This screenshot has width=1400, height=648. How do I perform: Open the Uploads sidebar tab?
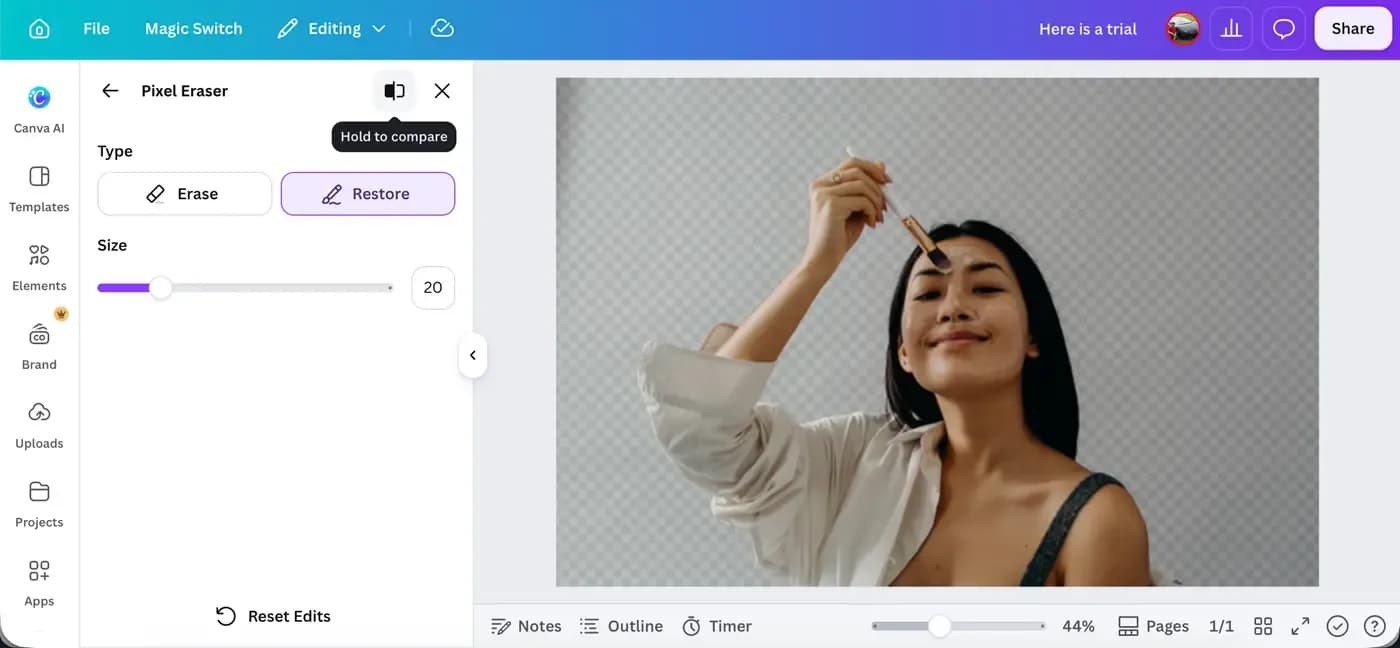coord(39,425)
